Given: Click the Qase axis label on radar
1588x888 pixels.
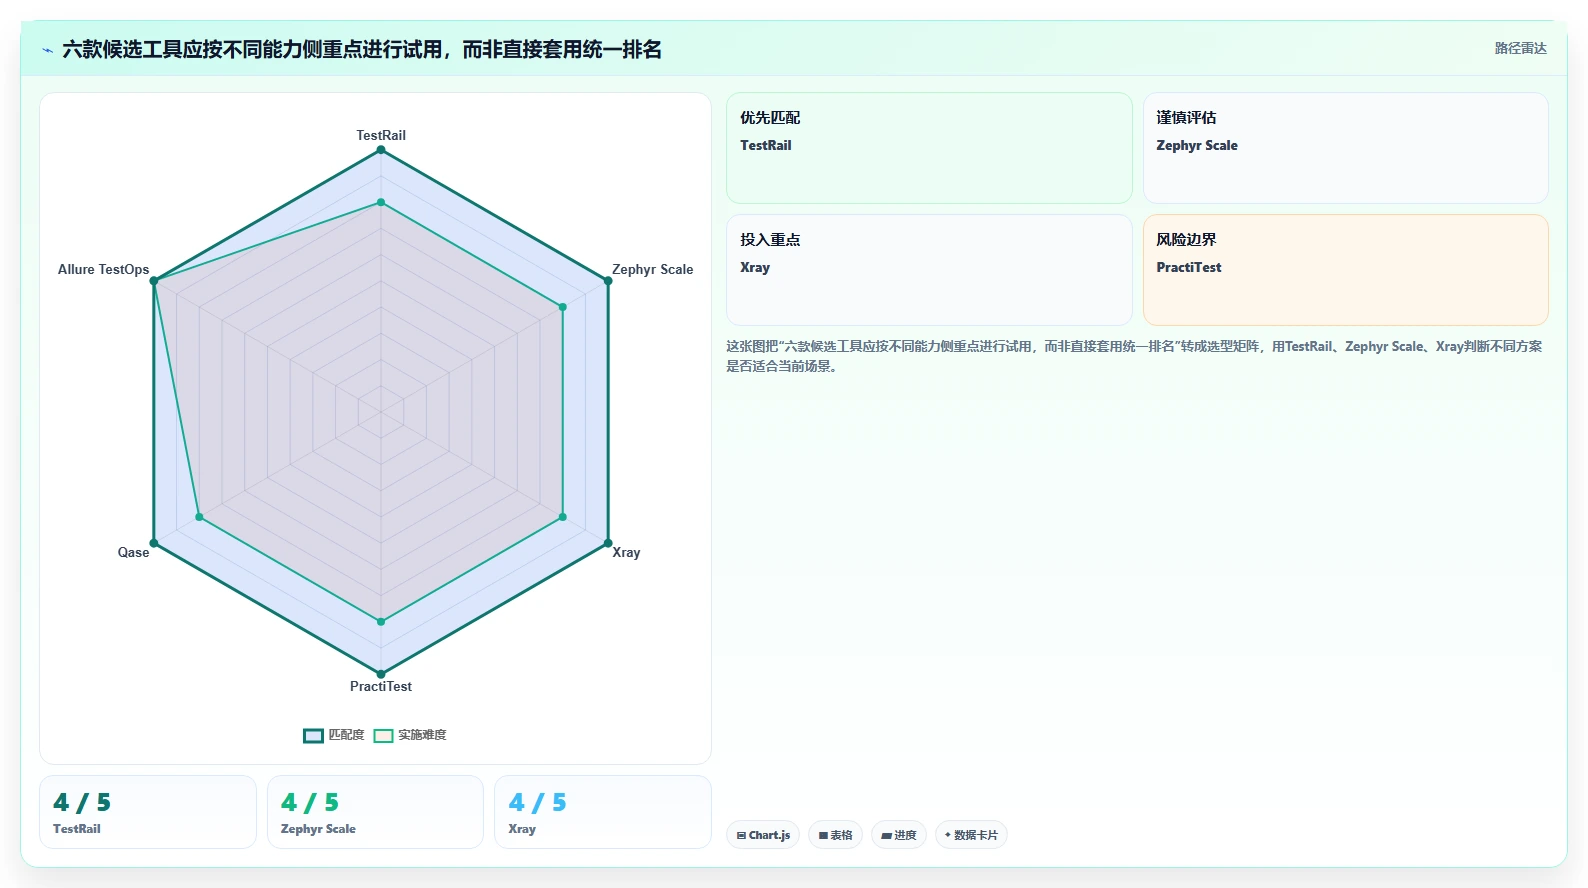Looking at the screenshot, I should (133, 552).
